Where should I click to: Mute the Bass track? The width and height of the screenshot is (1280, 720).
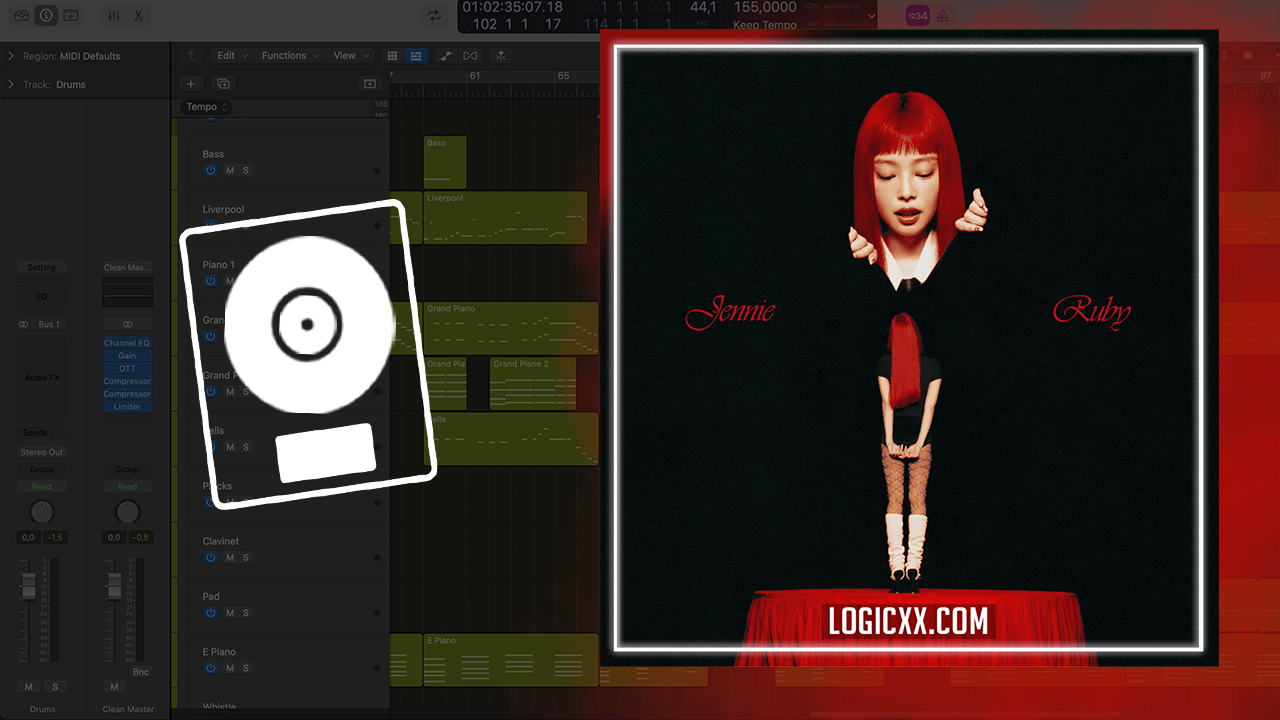pos(230,171)
